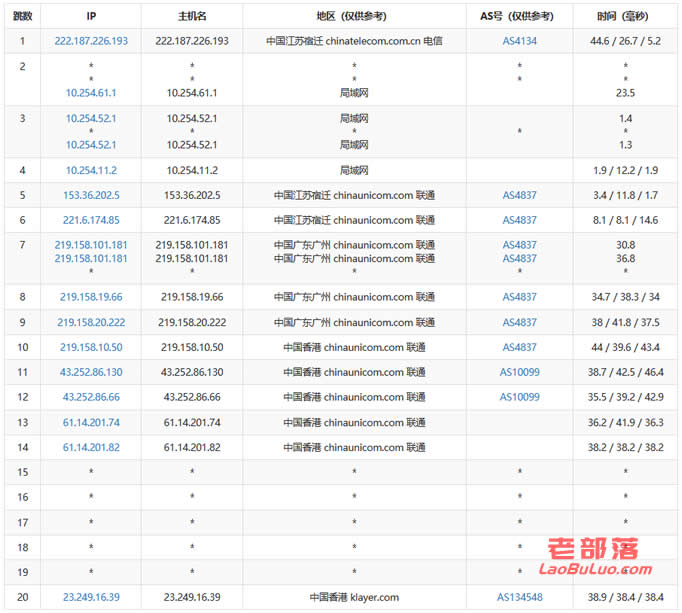This screenshot has height=613, width=682.
Task: Follow IP link 153.36.202.5
Action: tap(91, 195)
